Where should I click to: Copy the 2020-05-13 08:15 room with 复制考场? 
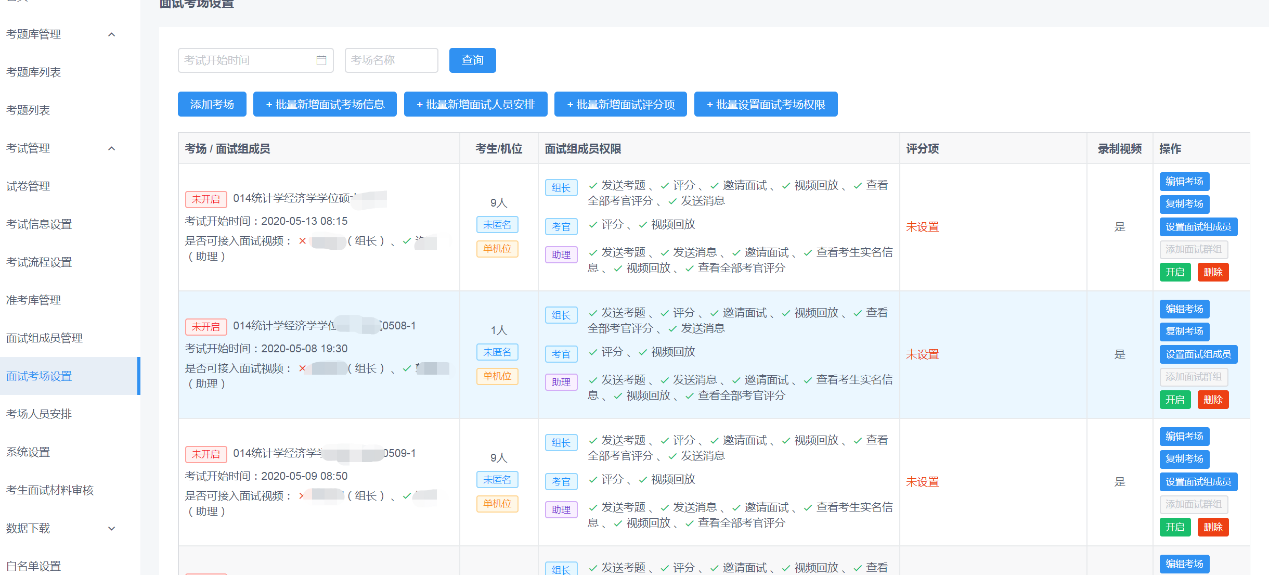coord(1184,203)
